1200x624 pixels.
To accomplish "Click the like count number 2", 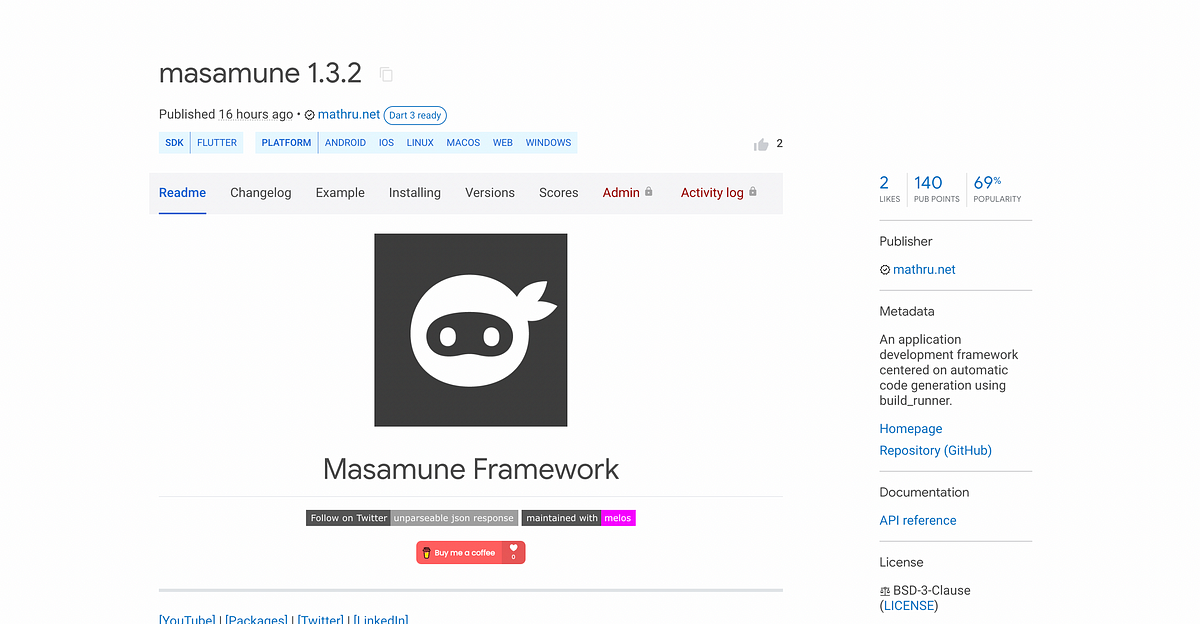I will [779, 144].
